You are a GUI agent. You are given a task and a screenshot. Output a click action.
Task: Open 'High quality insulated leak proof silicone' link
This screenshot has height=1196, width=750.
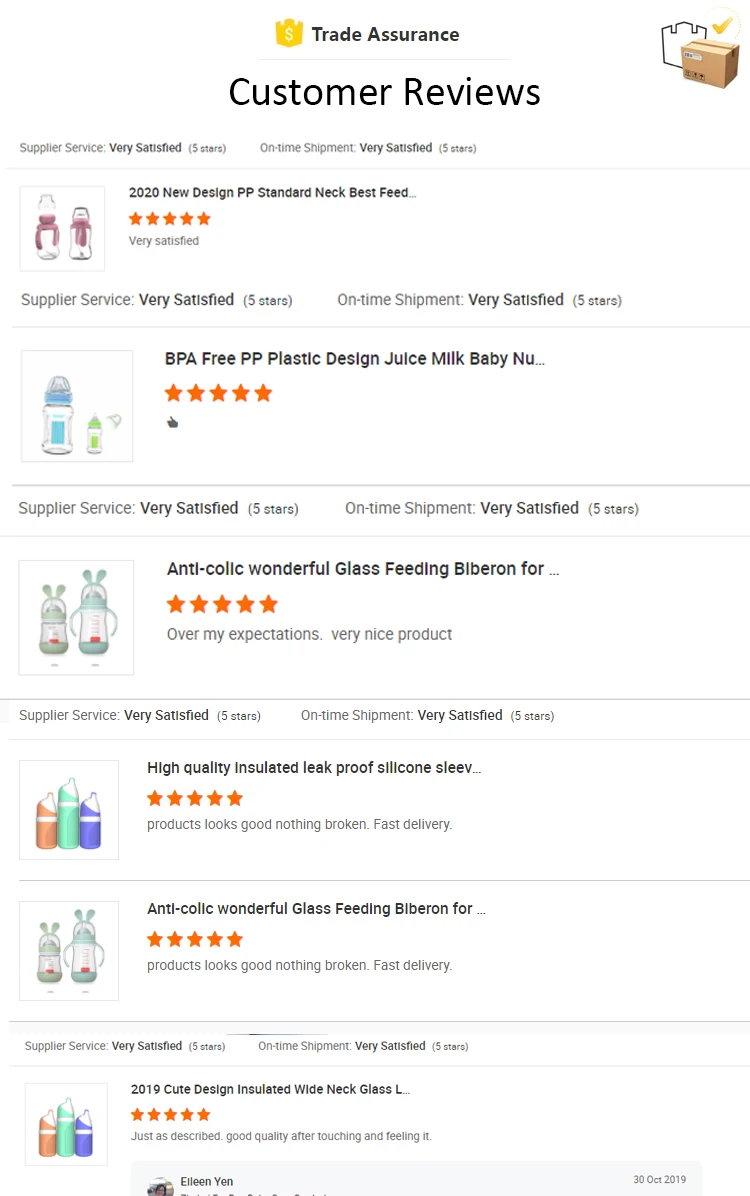314,768
